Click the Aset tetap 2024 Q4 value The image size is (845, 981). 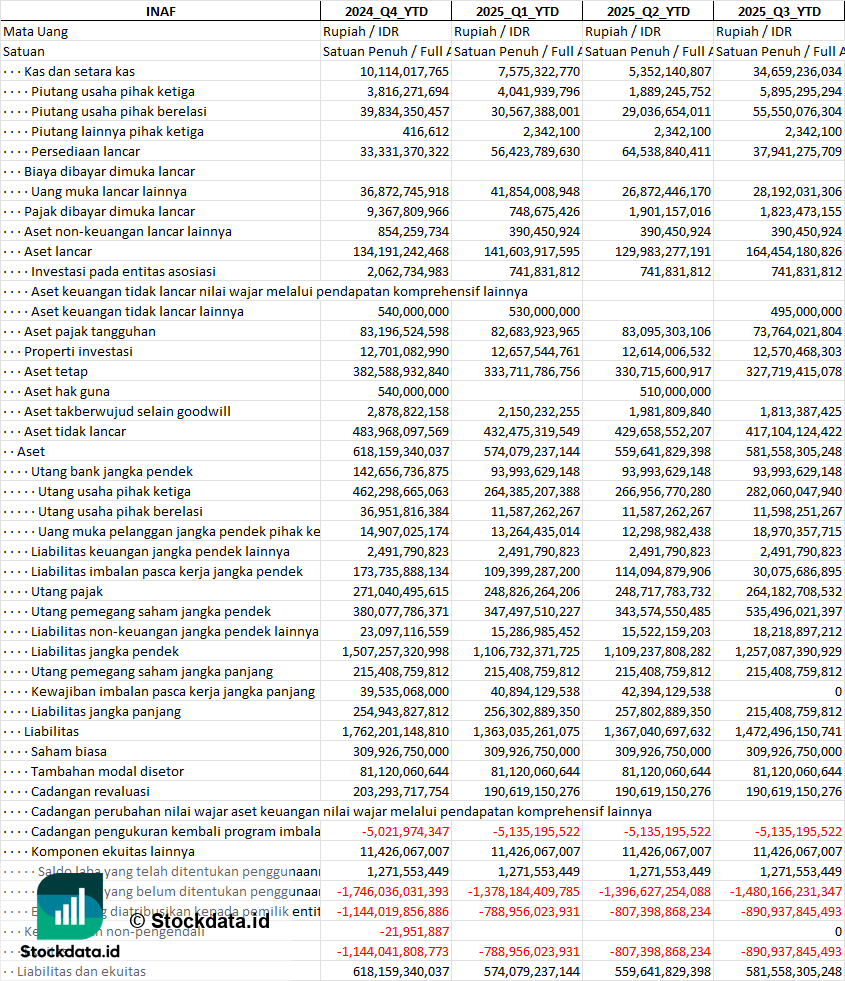(401, 372)
